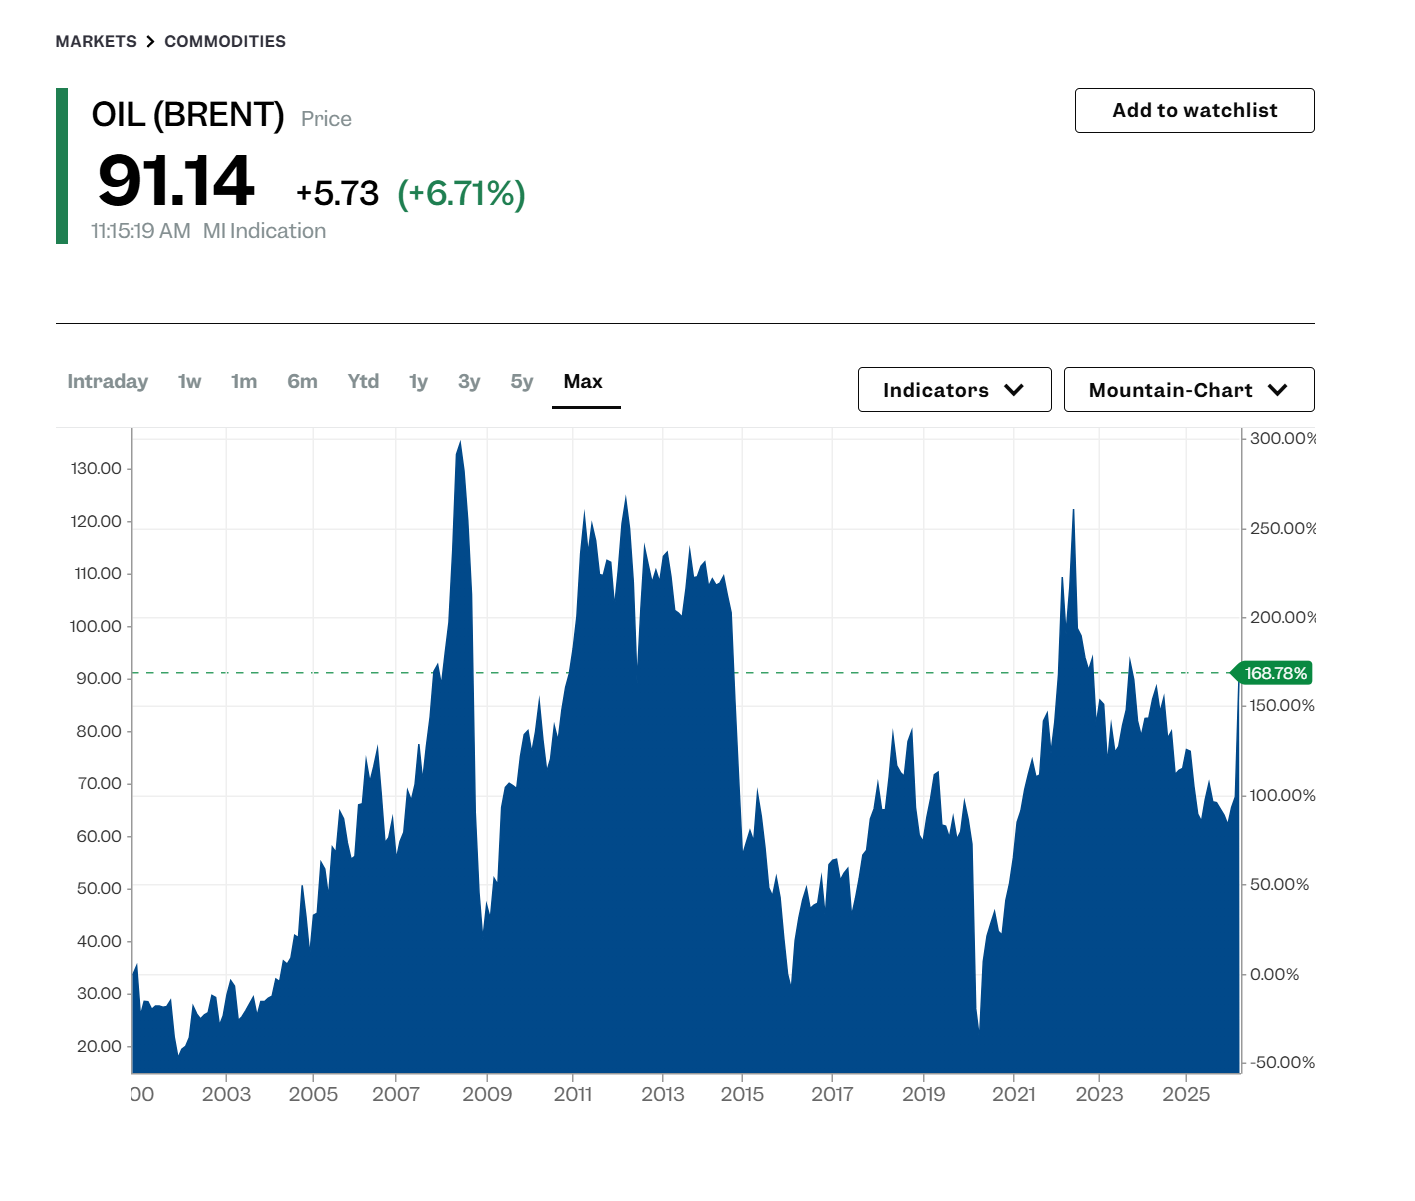Select the Max time range

click(583, 381)
